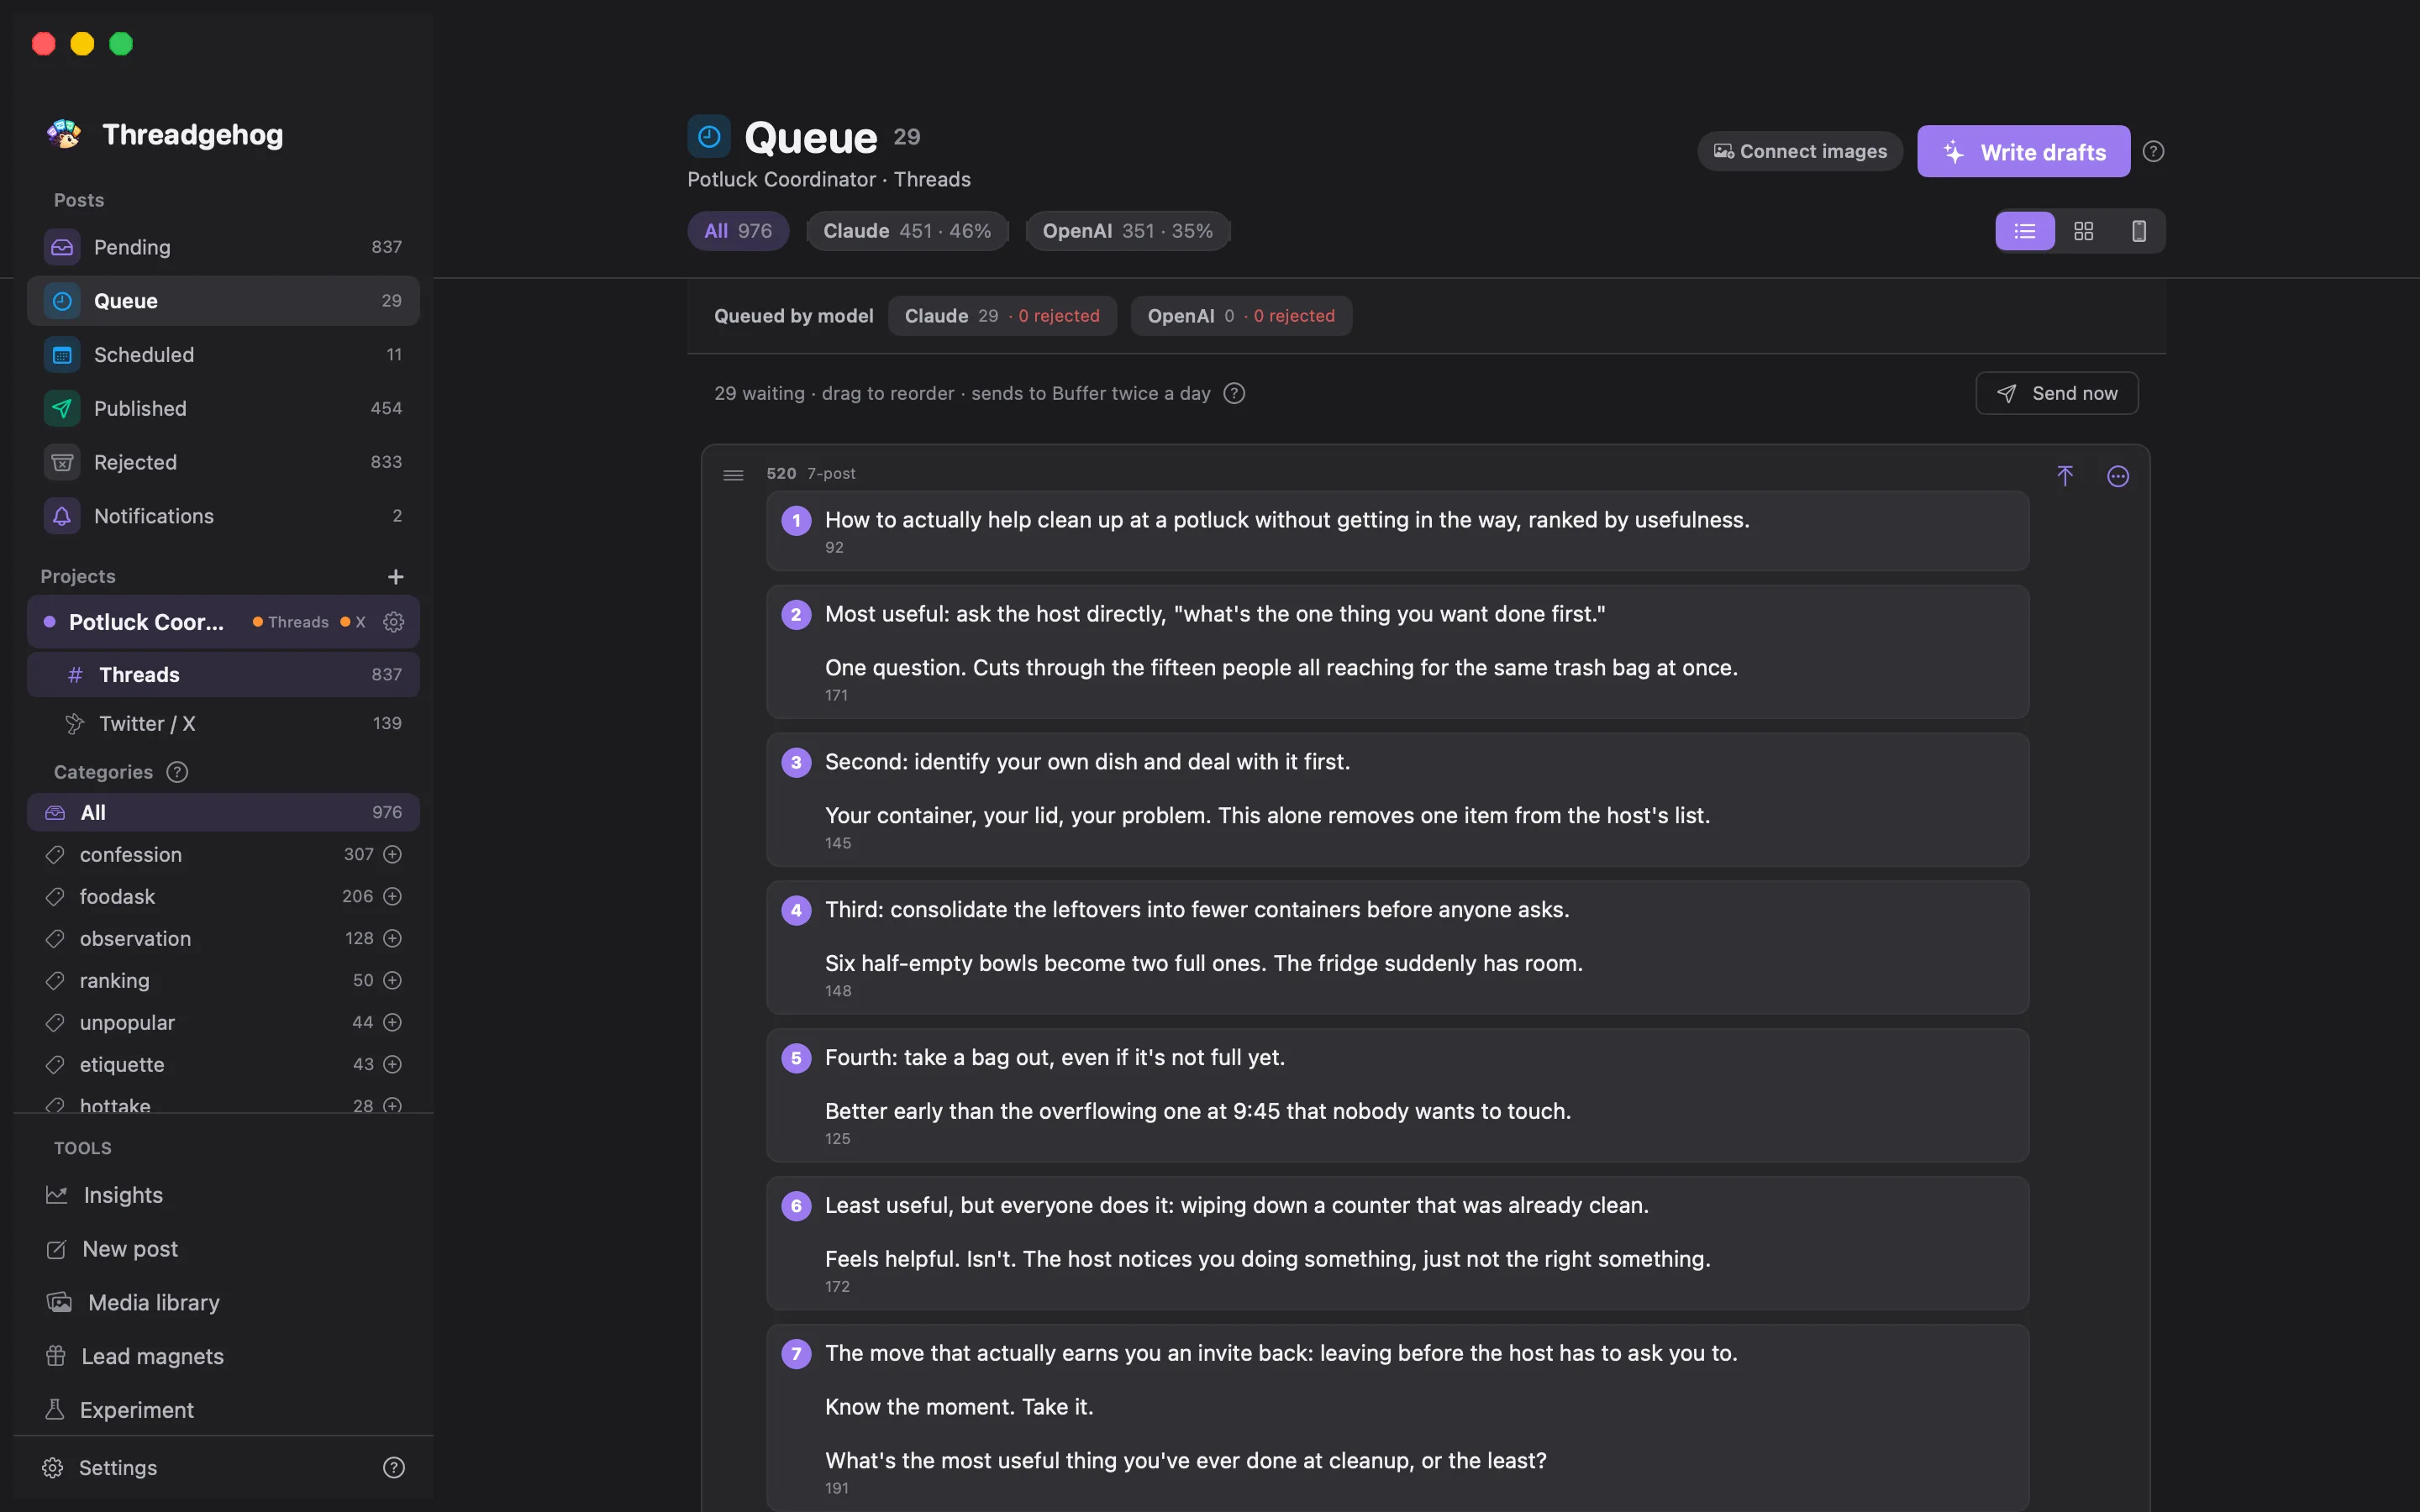Add a new project with plus icon

click(x=396, y=576)
